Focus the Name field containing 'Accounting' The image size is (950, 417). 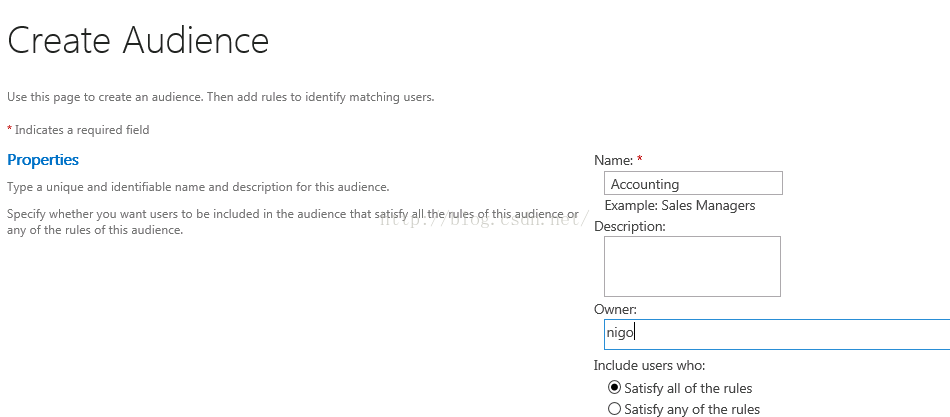pyautogui.click(x=693, y=184)
